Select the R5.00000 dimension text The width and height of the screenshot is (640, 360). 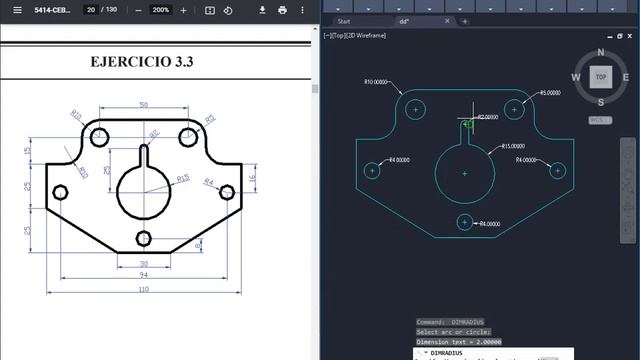tap(551, 93)
